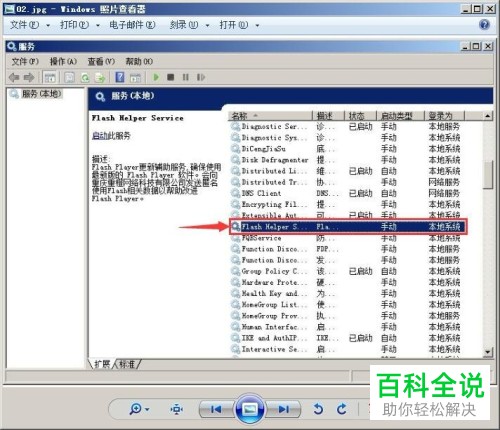This screenshot has width=500, height=430.
Task: Click the Export List toolbar icon
Action: tap(100, 77)
